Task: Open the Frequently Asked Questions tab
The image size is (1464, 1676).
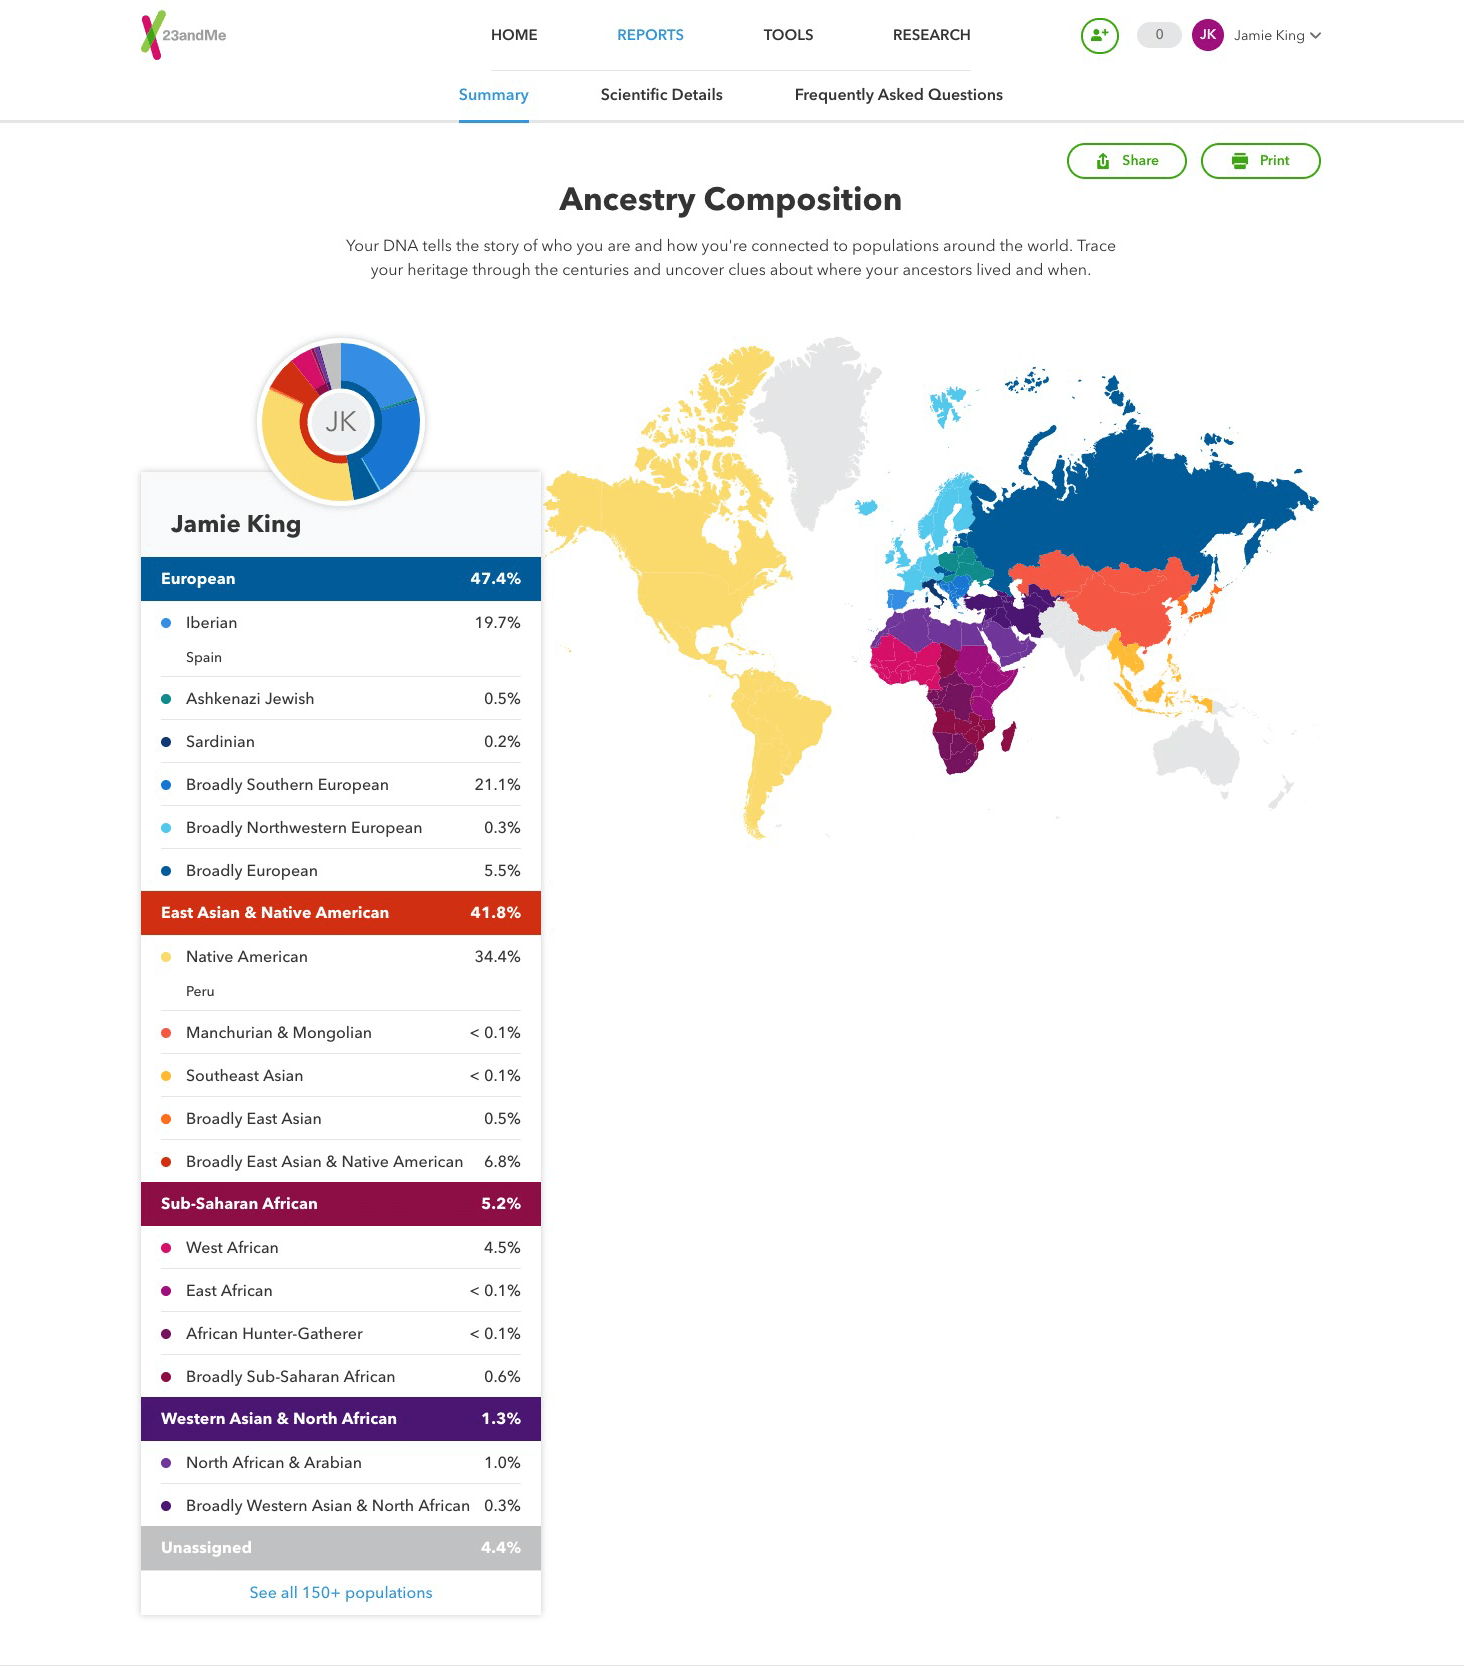Action: pyautogui.click(x=898, y=95)
